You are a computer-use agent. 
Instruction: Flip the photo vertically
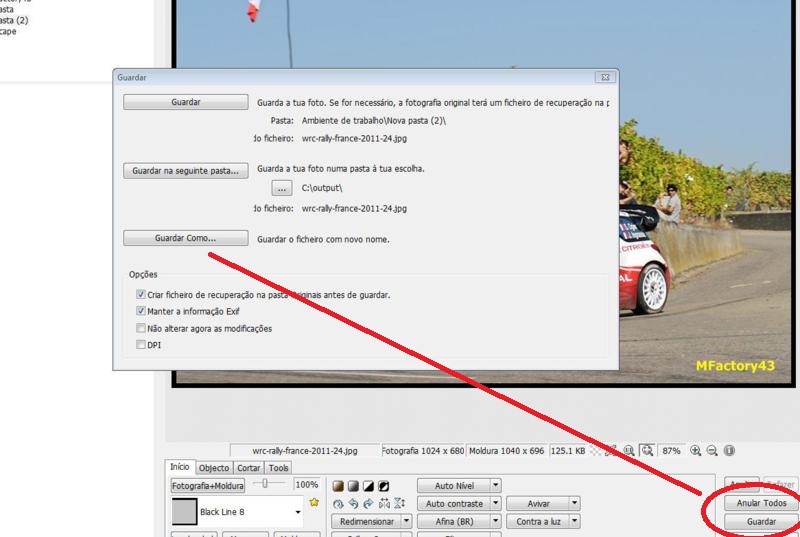[x=399, y=504]
